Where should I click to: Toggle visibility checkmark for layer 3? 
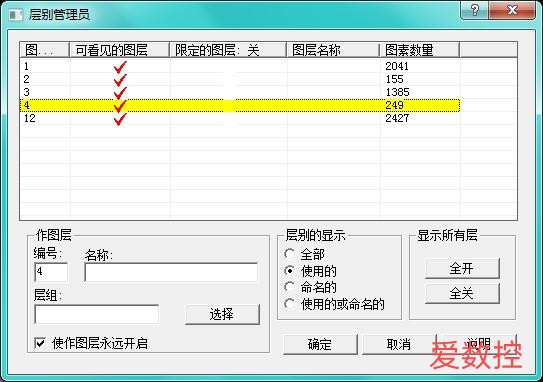tap(120, 93)
